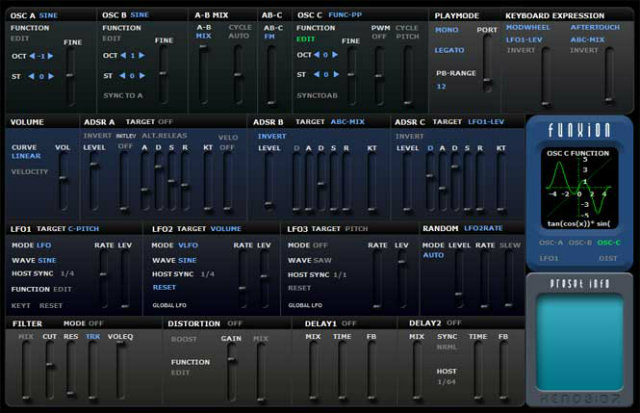Toggle INVERT on ADSR B
Image resolution: width=640 pixels, height=413 pixels.
272,136
